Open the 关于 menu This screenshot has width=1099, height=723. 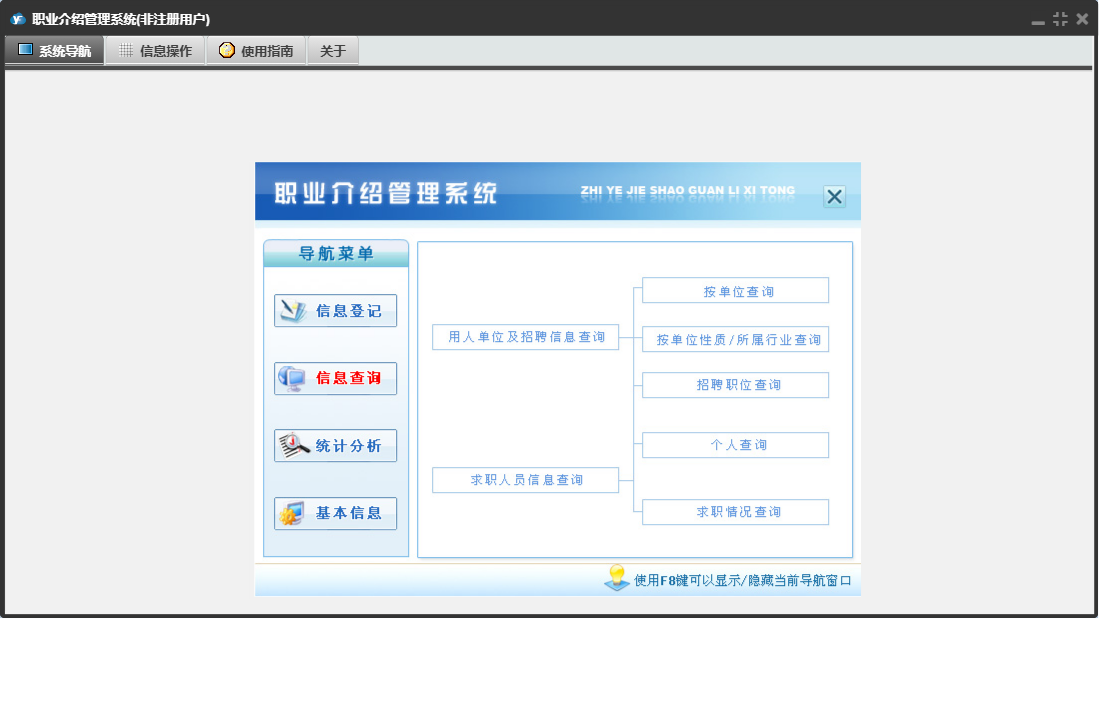(333, 50)
